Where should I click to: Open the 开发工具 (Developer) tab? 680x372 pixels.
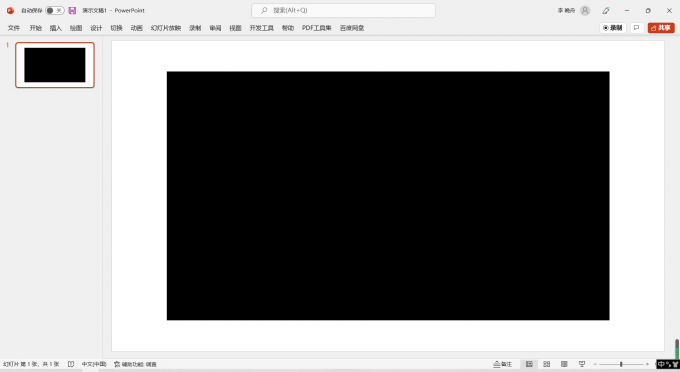(x=262, y=28)
